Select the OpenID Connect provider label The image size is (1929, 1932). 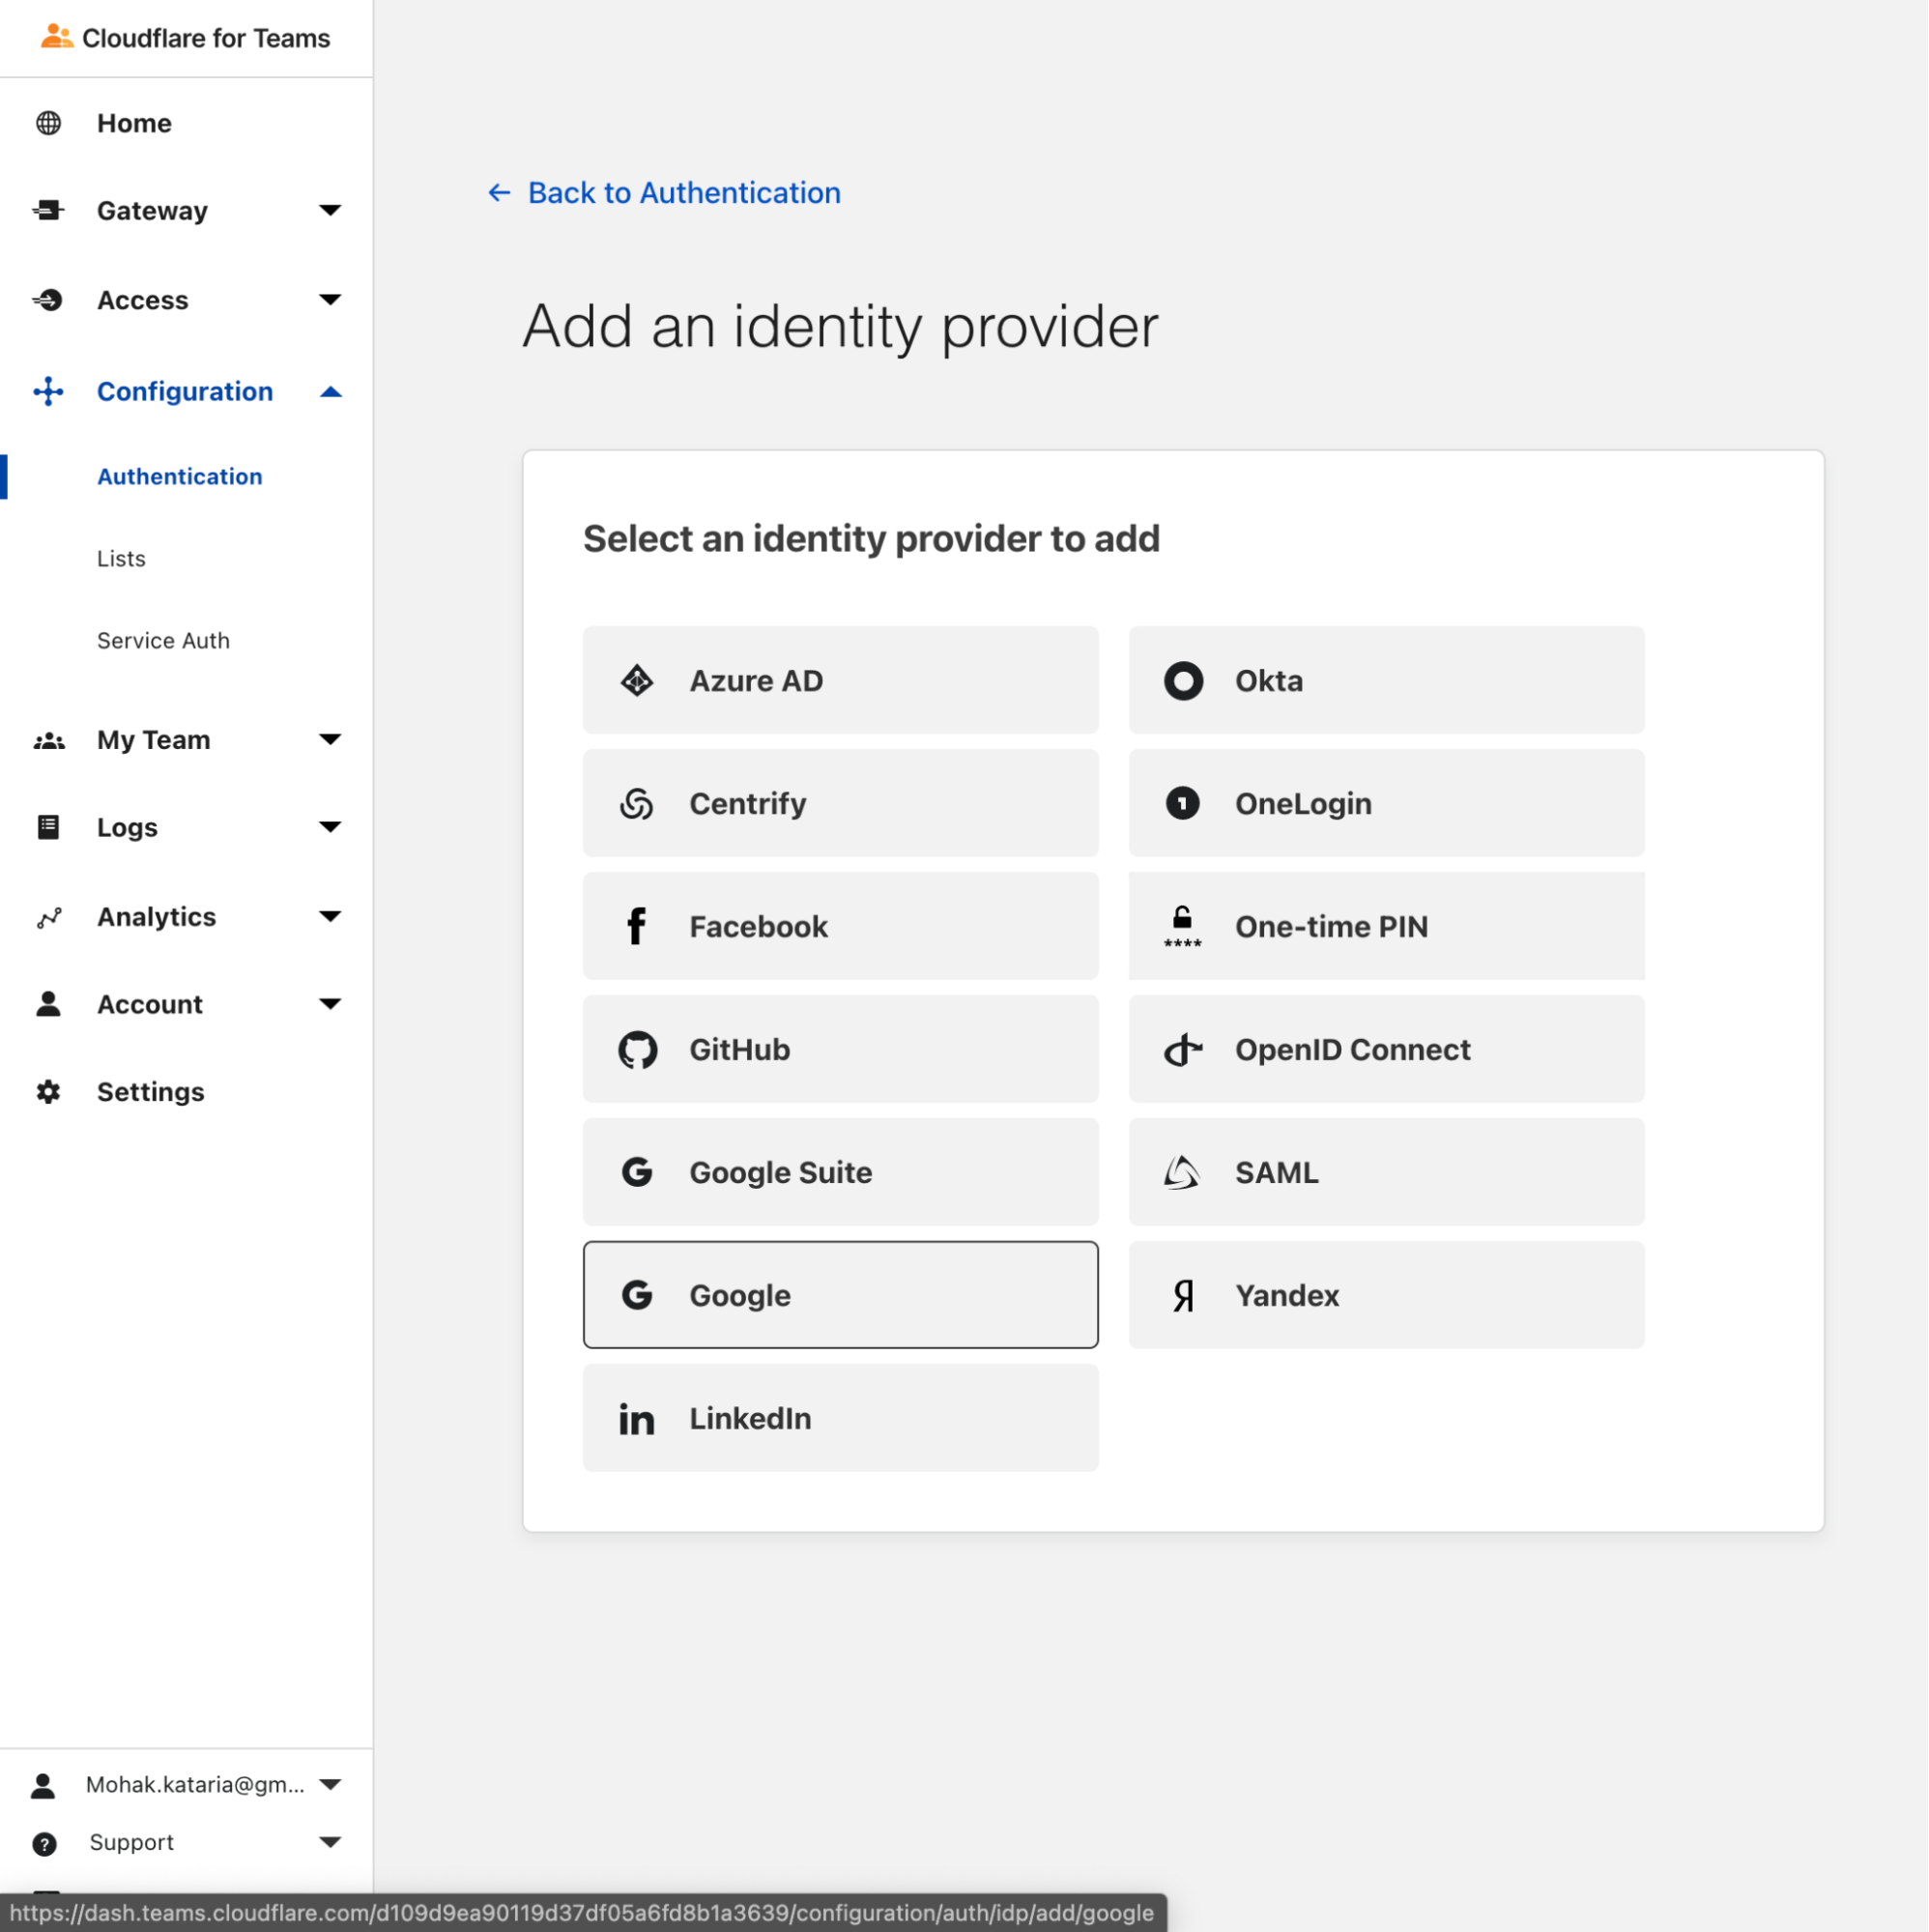1353,1050
